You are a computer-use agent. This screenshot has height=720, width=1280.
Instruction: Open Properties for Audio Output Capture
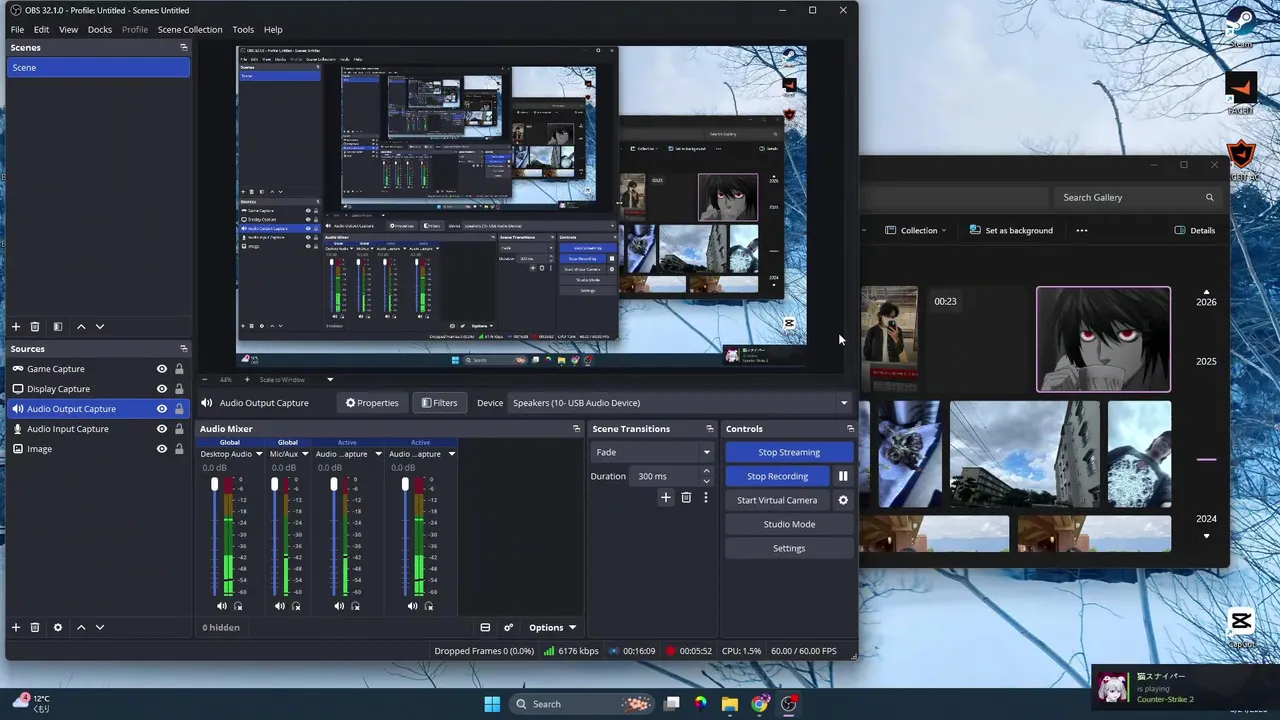[x=372, y=403]
